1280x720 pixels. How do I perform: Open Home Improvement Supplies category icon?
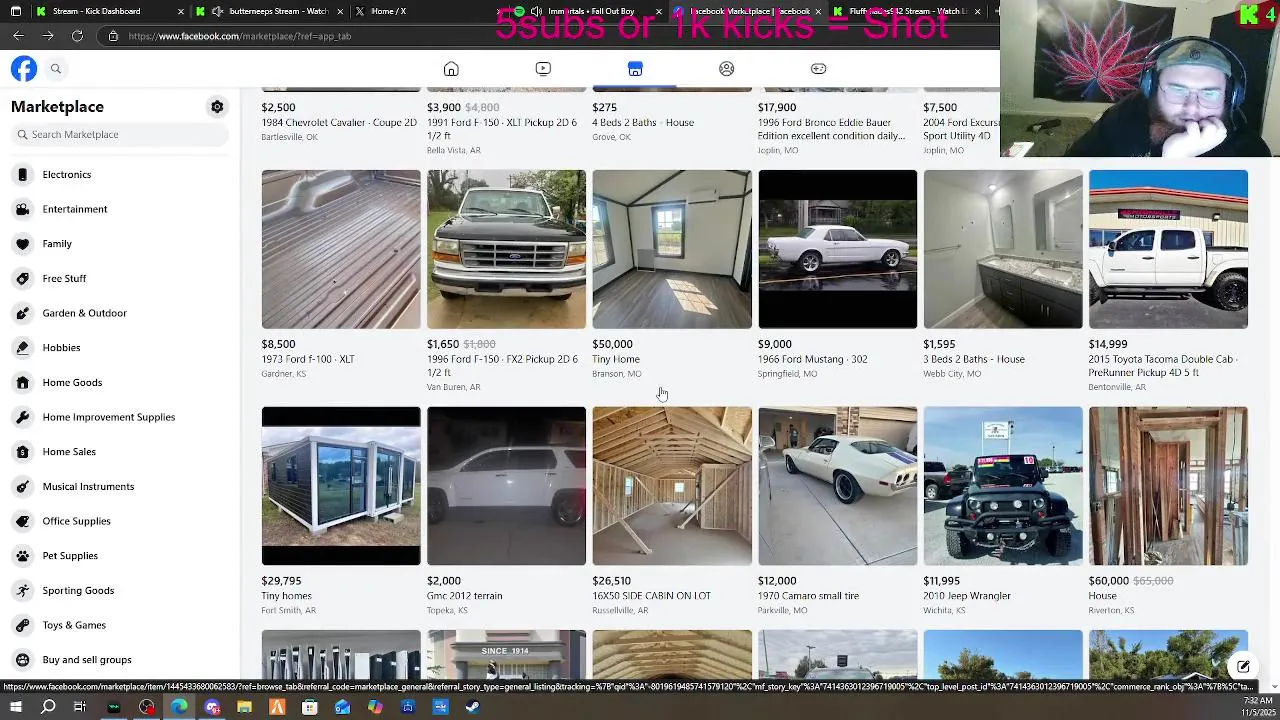pyautogui.click(x=22, y=417)
